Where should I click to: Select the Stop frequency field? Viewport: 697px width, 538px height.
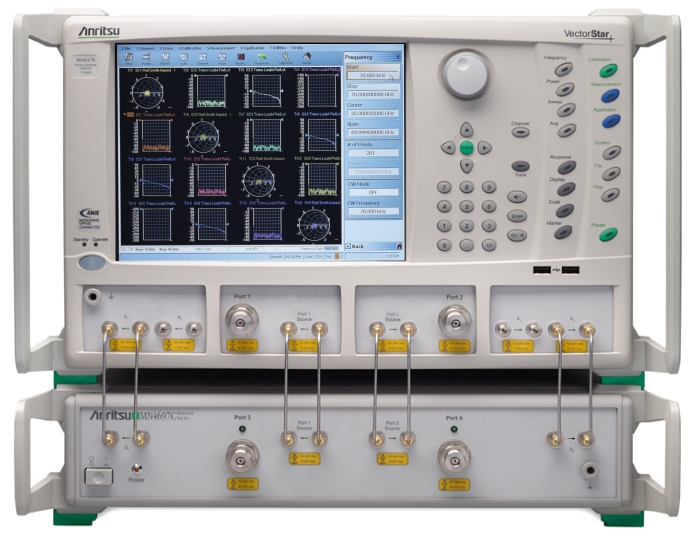click(373, 95)
